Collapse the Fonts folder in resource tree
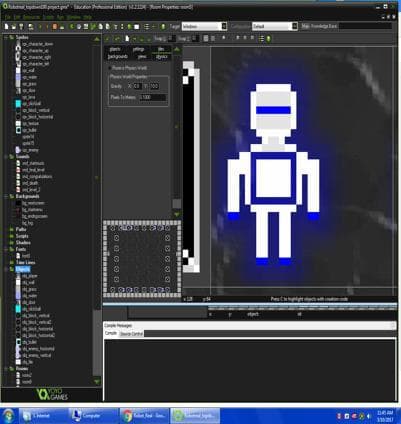Image resolution: width=401 pixels, height=424 pixels. pos(6,249)
